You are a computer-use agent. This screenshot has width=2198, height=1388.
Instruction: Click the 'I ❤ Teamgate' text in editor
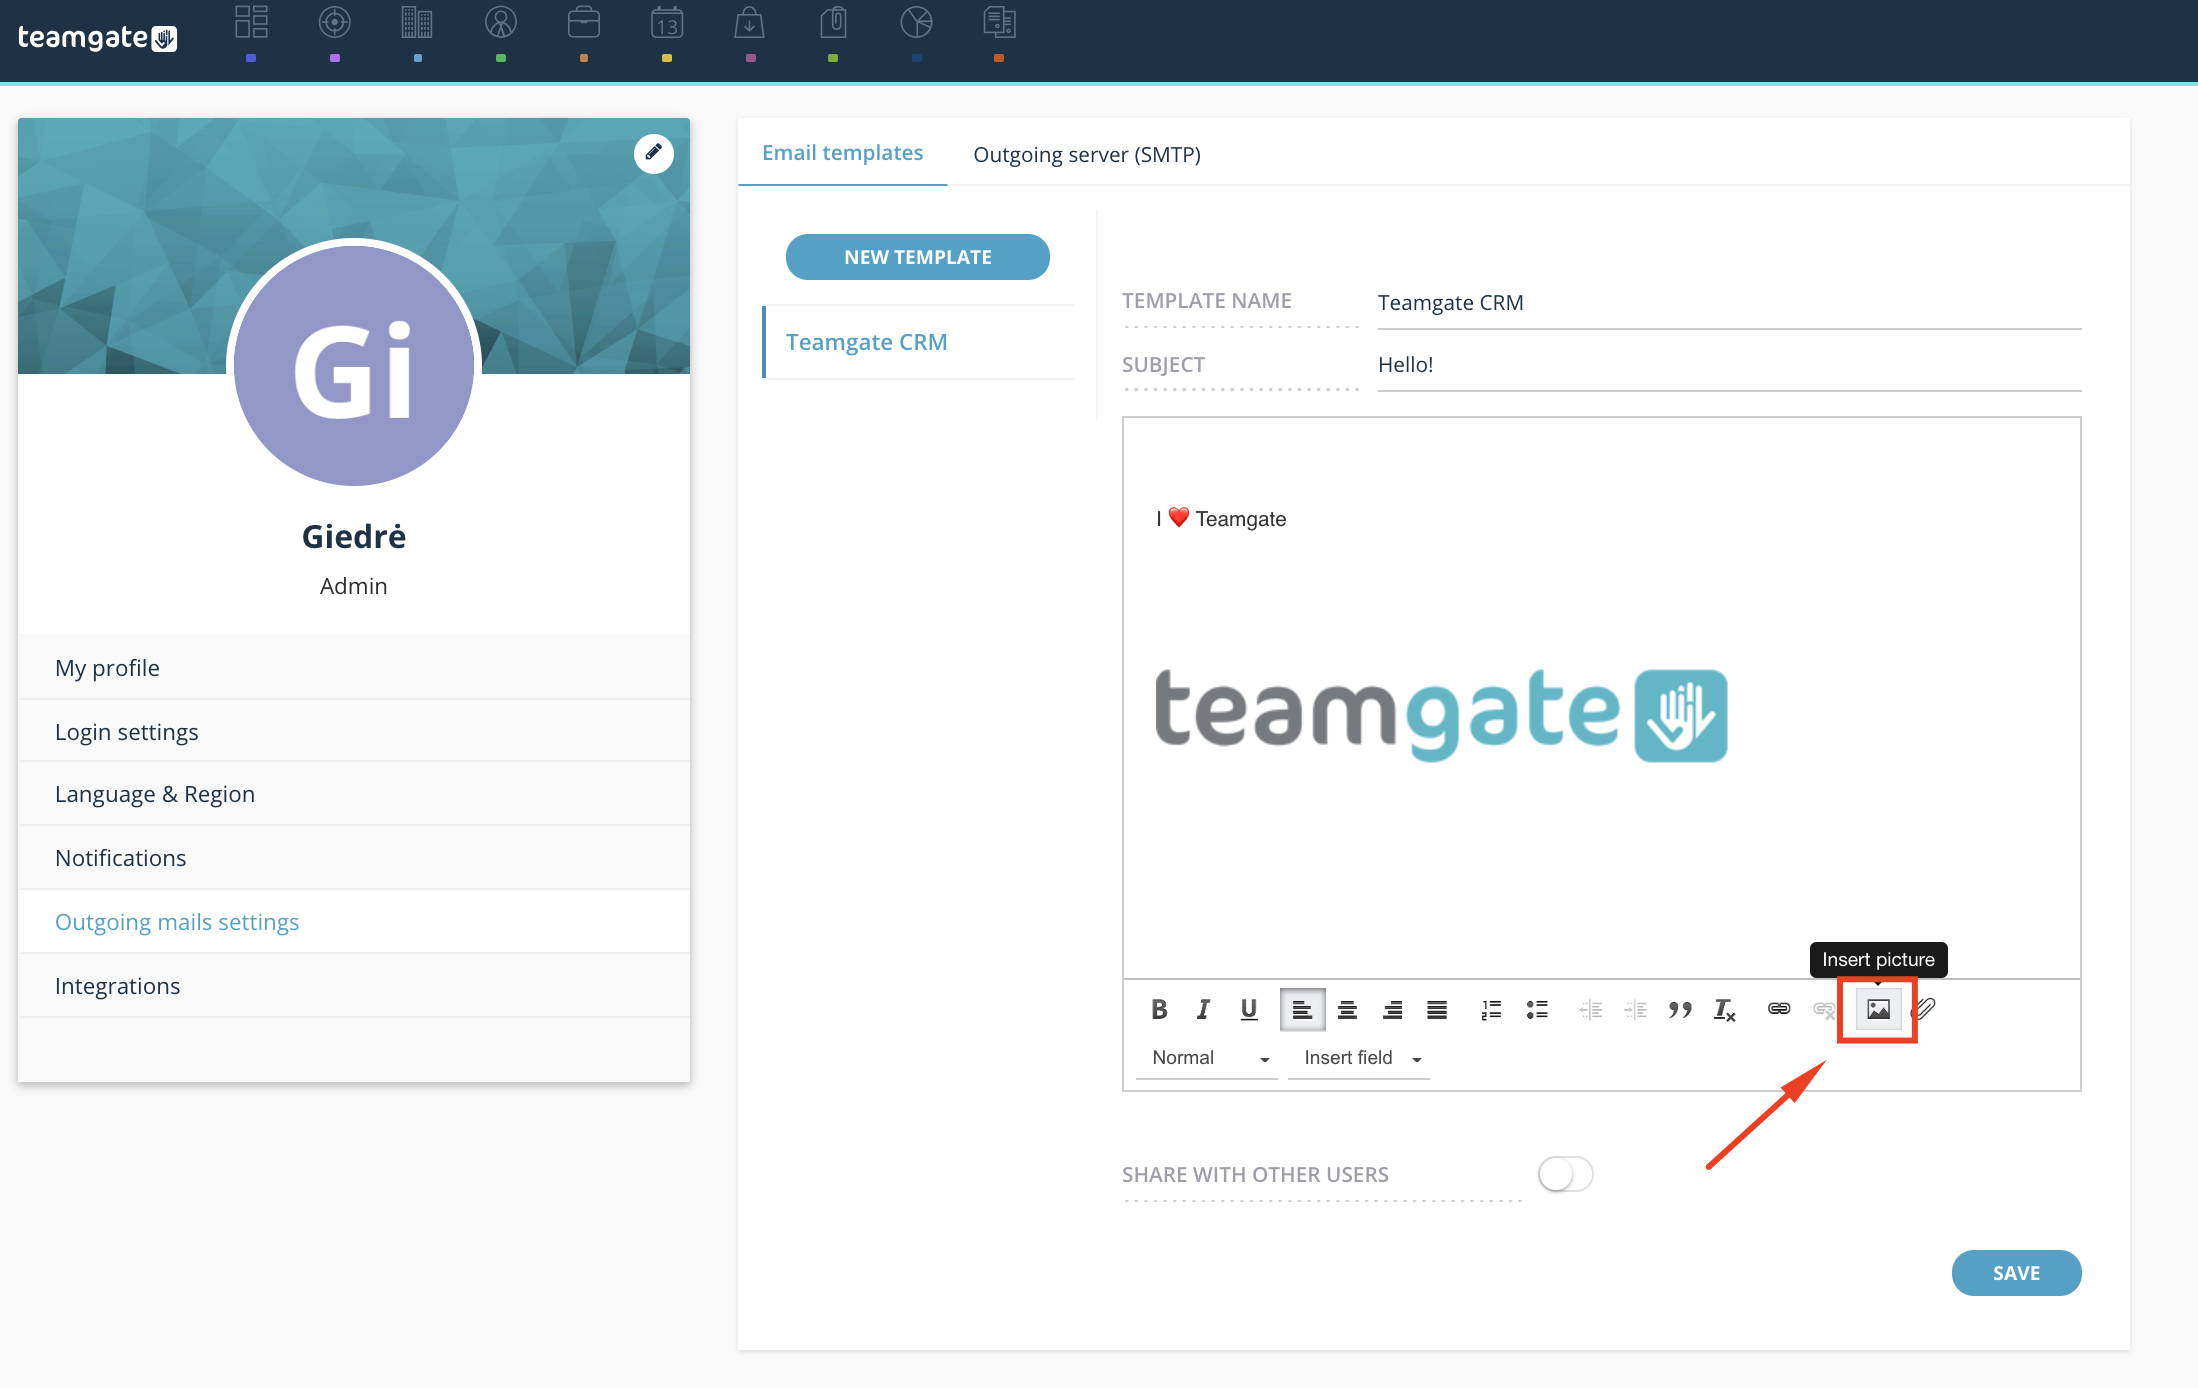1221,518
